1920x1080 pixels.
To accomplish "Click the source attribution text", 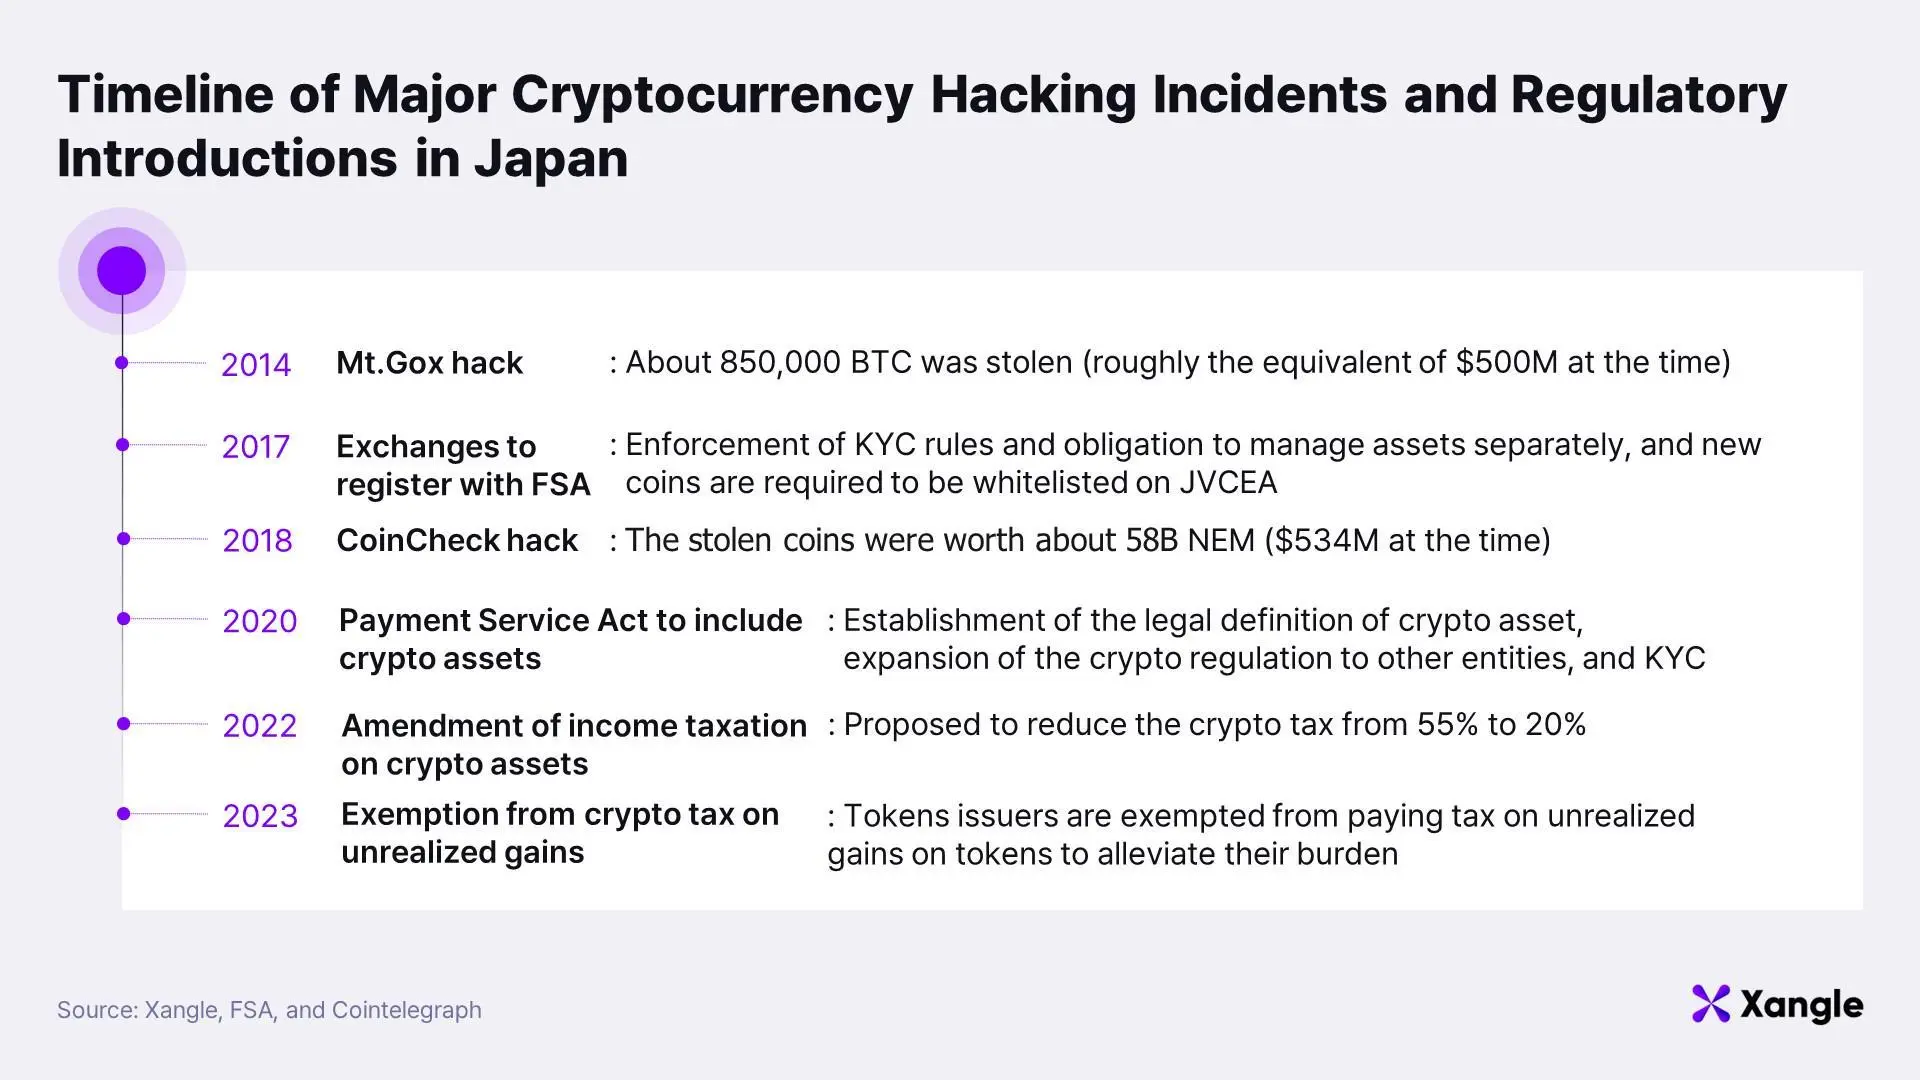I will coord(269,1010).
